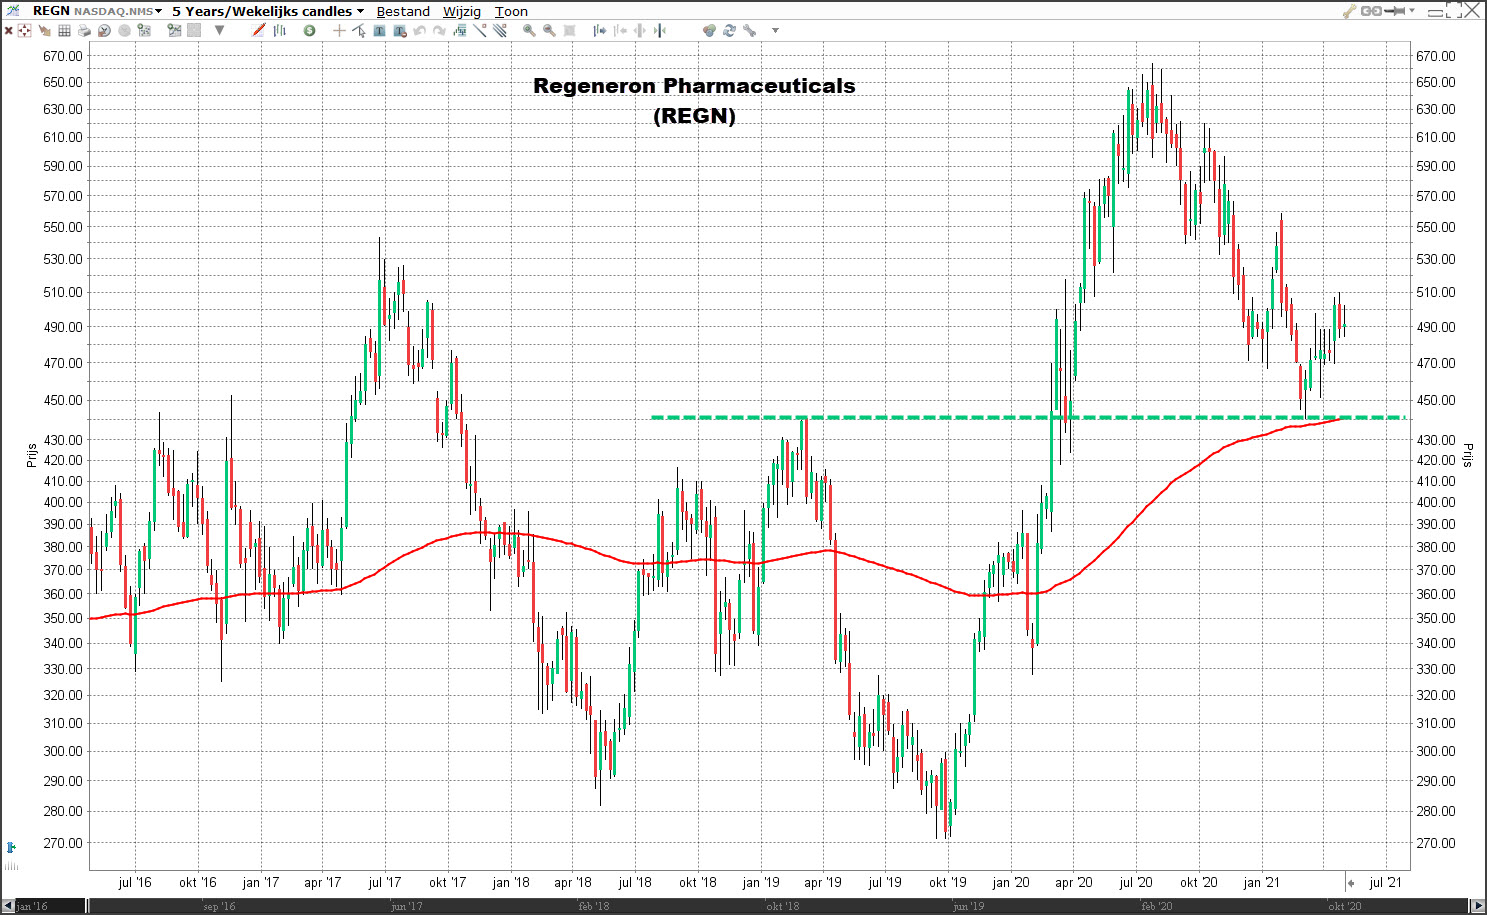
Task: Click the colored circles palette icon
Action: [x=709, y=30]
